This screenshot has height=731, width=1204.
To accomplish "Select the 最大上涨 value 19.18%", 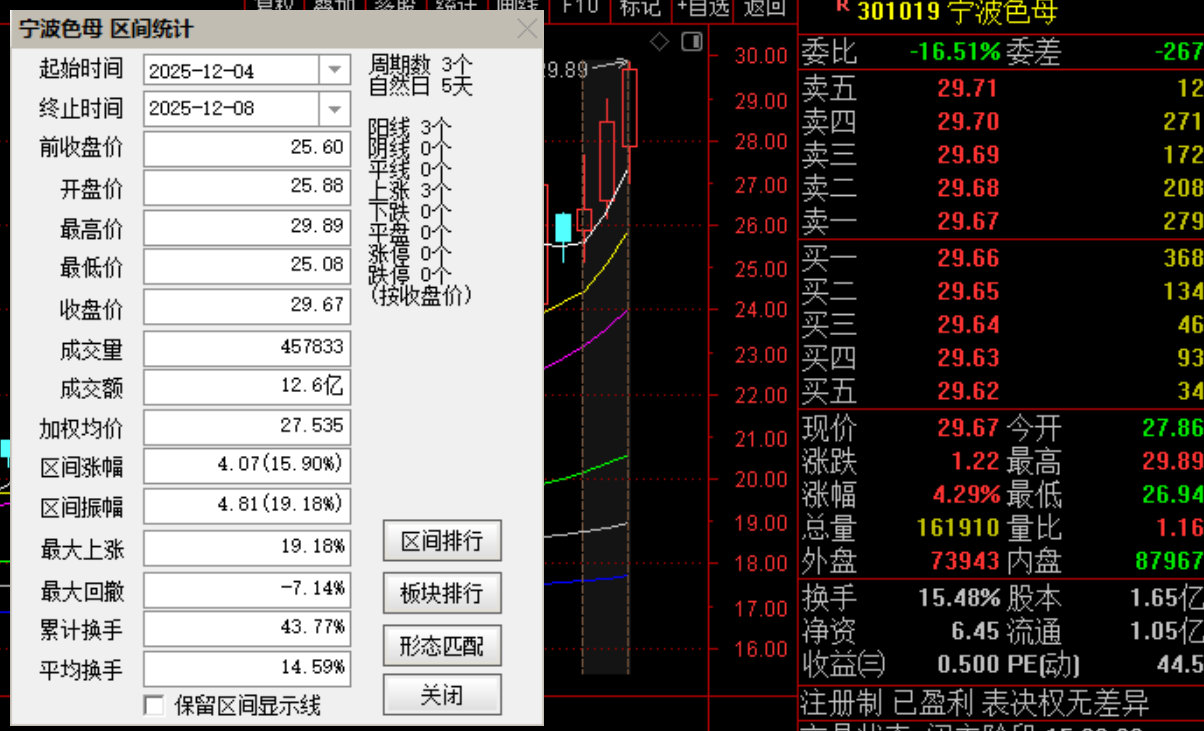I will [247, 548].
